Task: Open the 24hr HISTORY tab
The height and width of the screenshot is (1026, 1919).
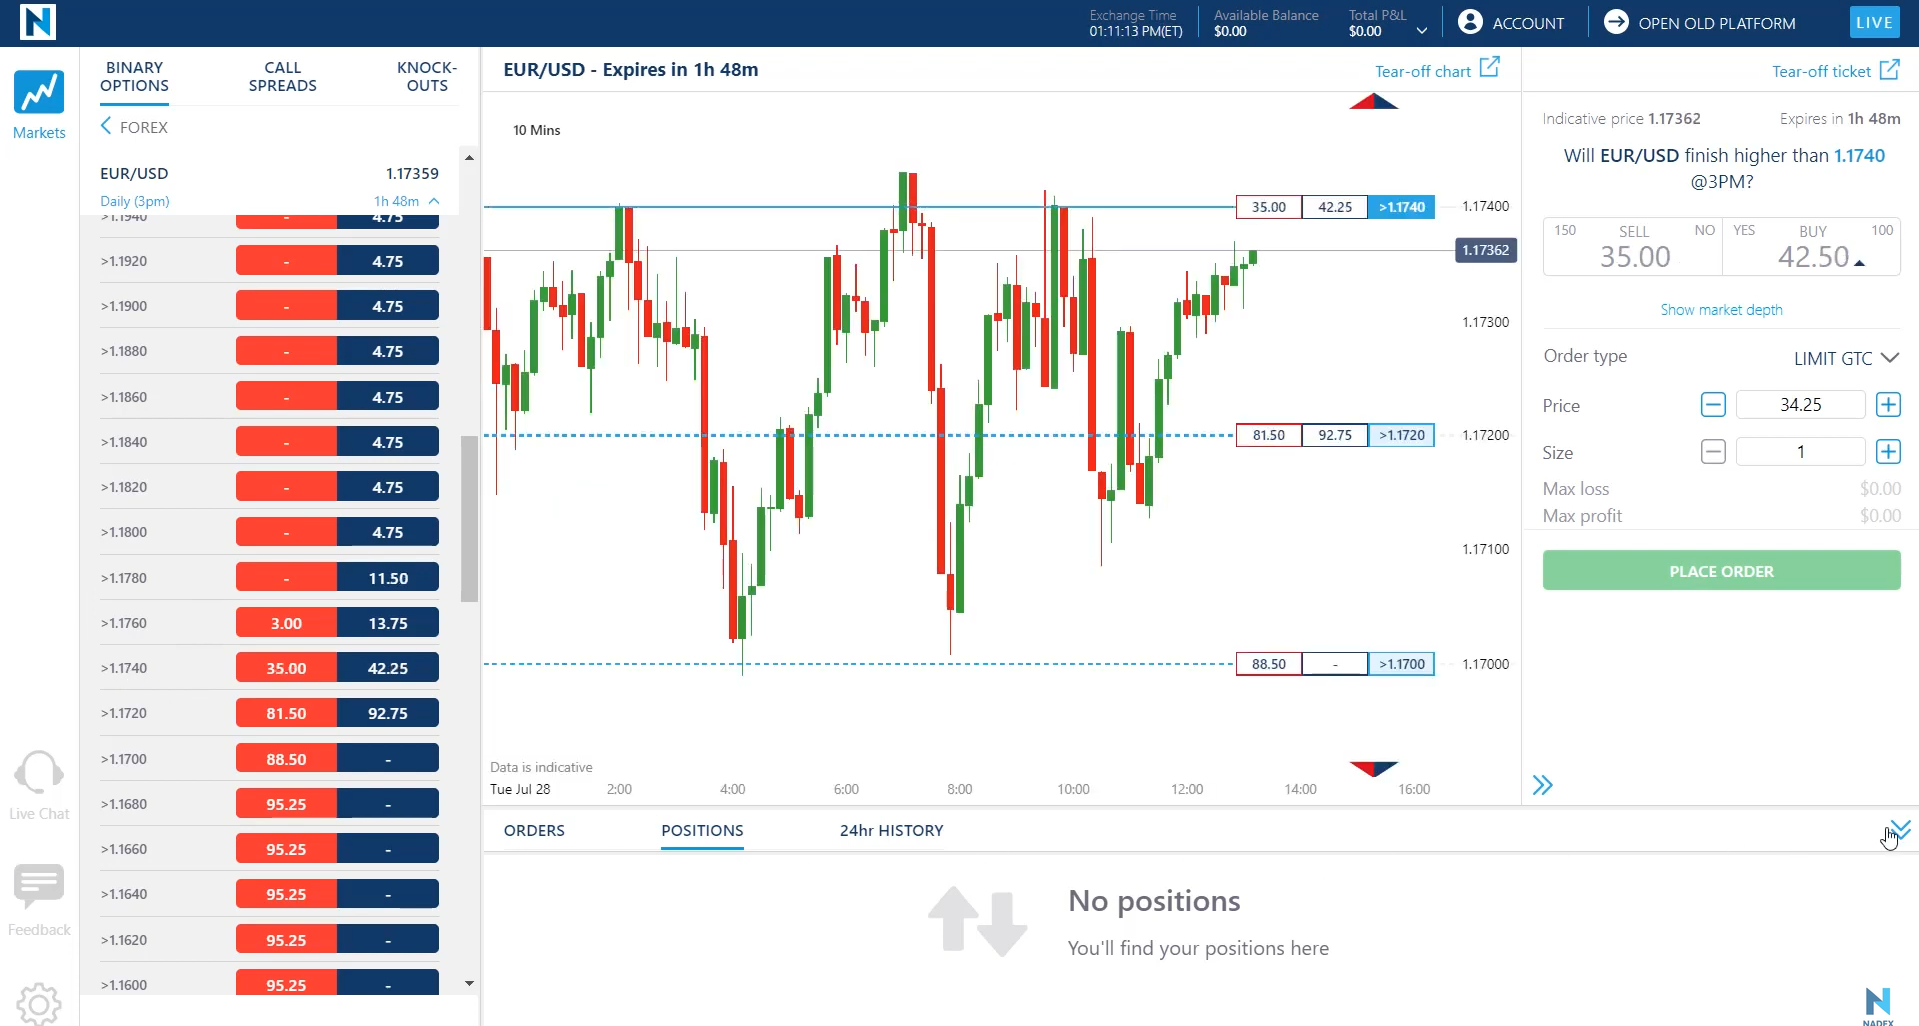Action: 890,830
